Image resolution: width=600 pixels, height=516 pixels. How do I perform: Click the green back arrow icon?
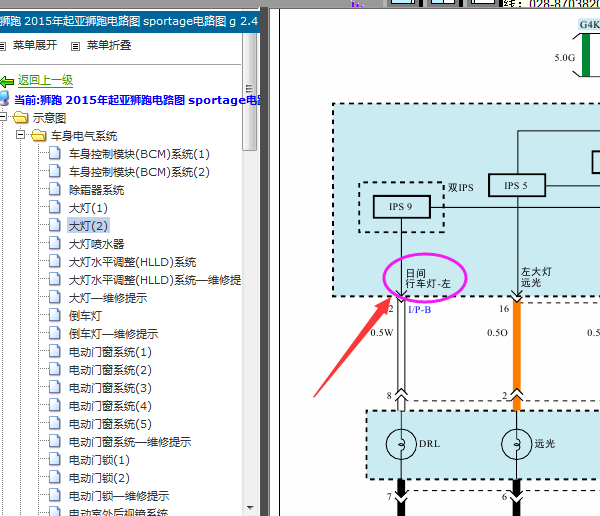pyautogui.click(x=7, y=82)
